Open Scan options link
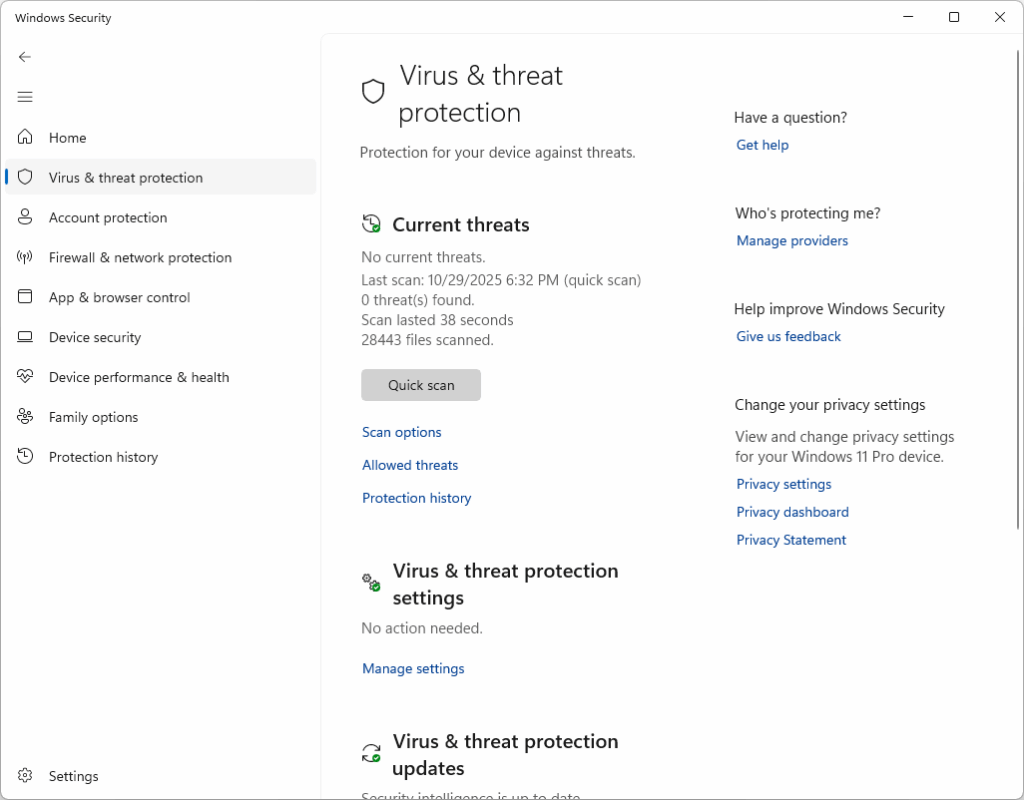 402,432
